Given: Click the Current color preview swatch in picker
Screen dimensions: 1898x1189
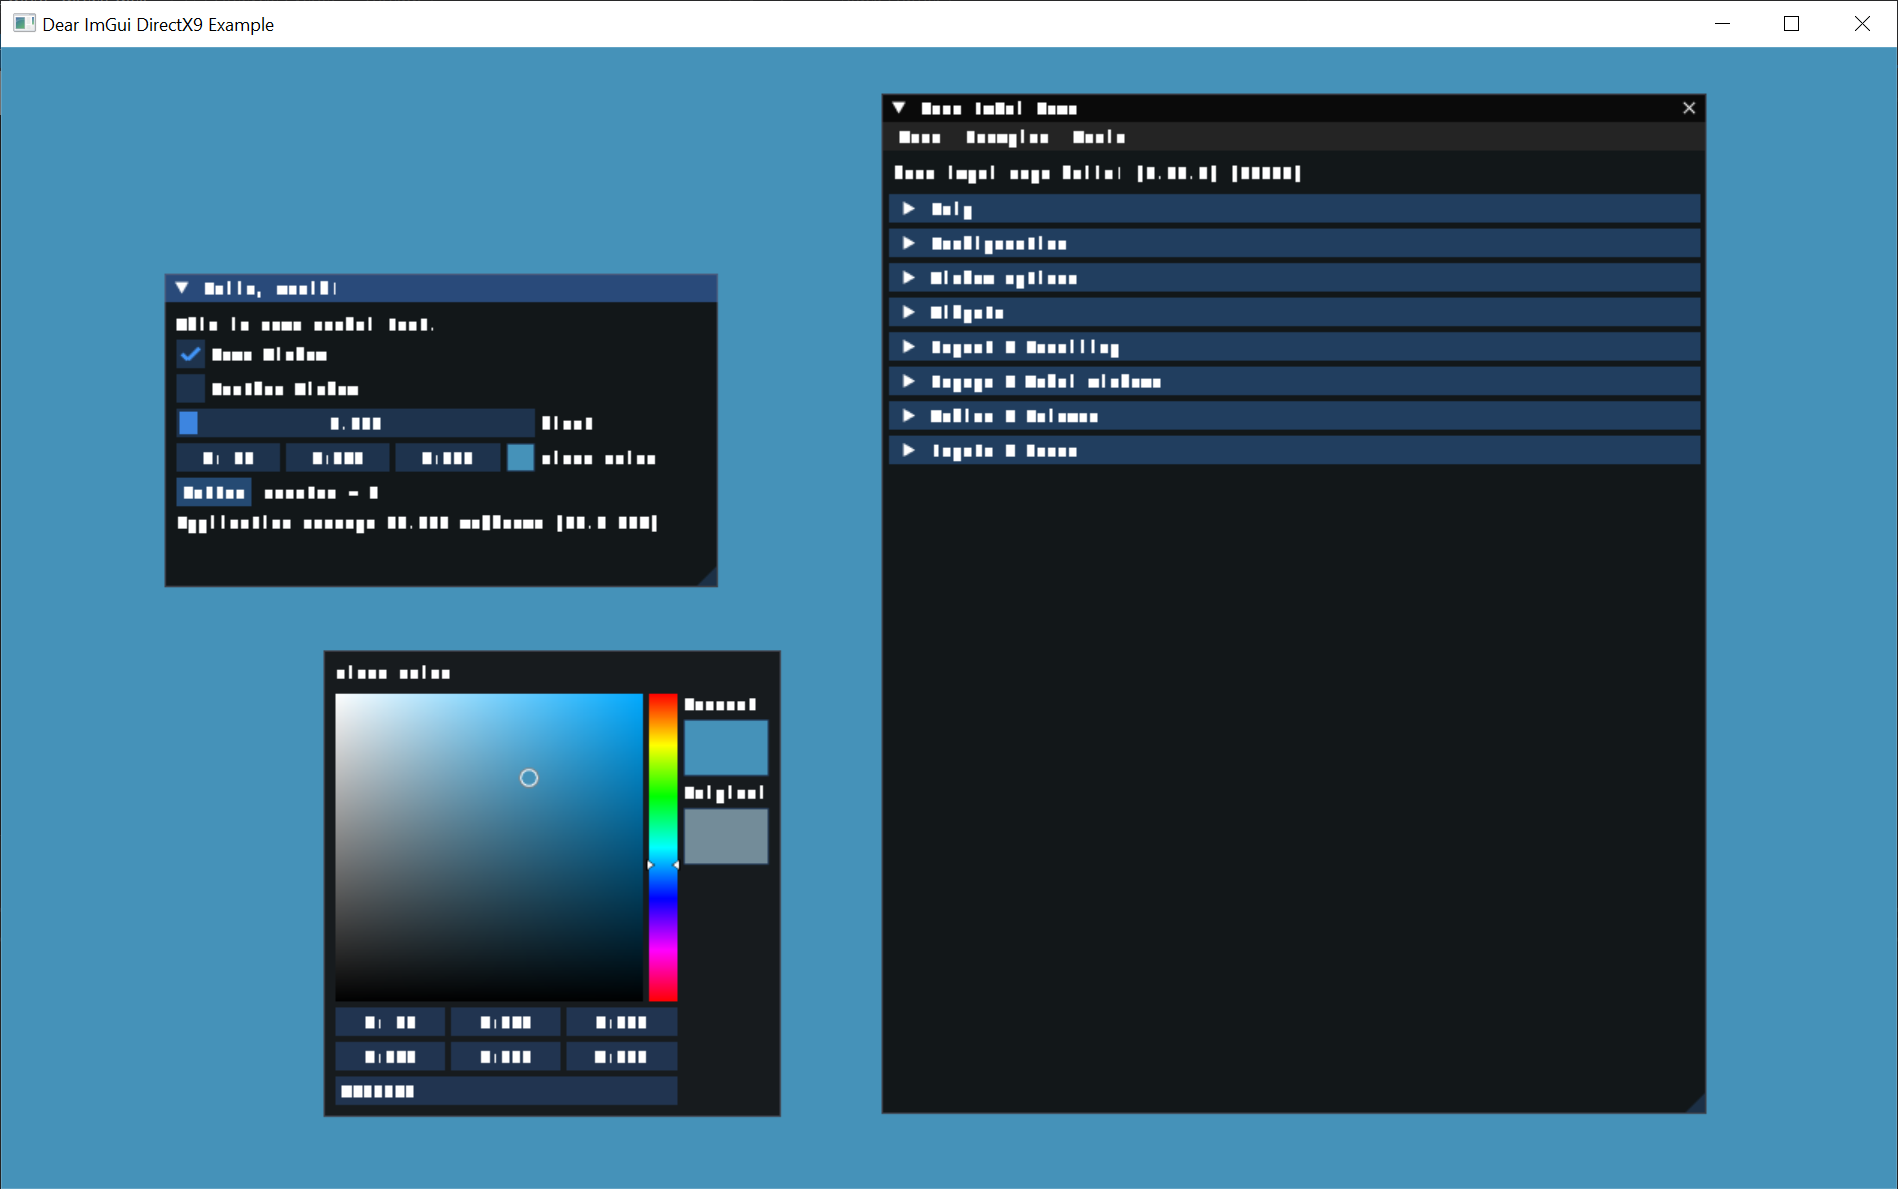Looking at the screenshot, I should [x=726, y=747].
